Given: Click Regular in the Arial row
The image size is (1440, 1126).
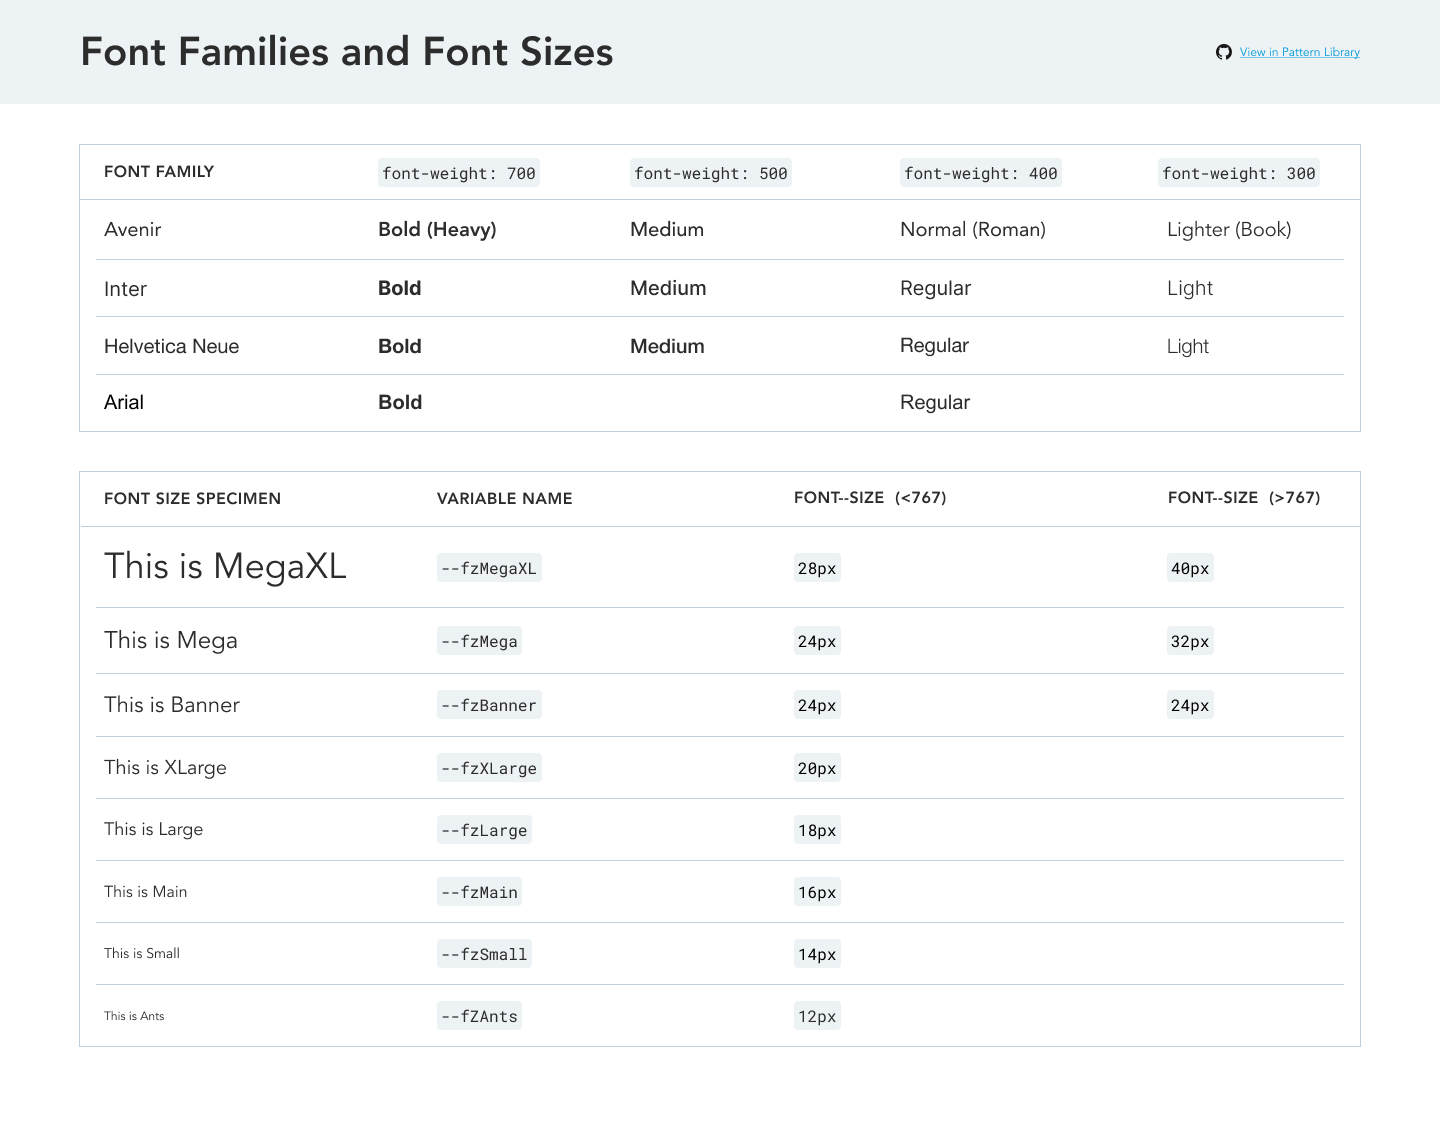Looking at the screenshot, I should tap(934, 403).
